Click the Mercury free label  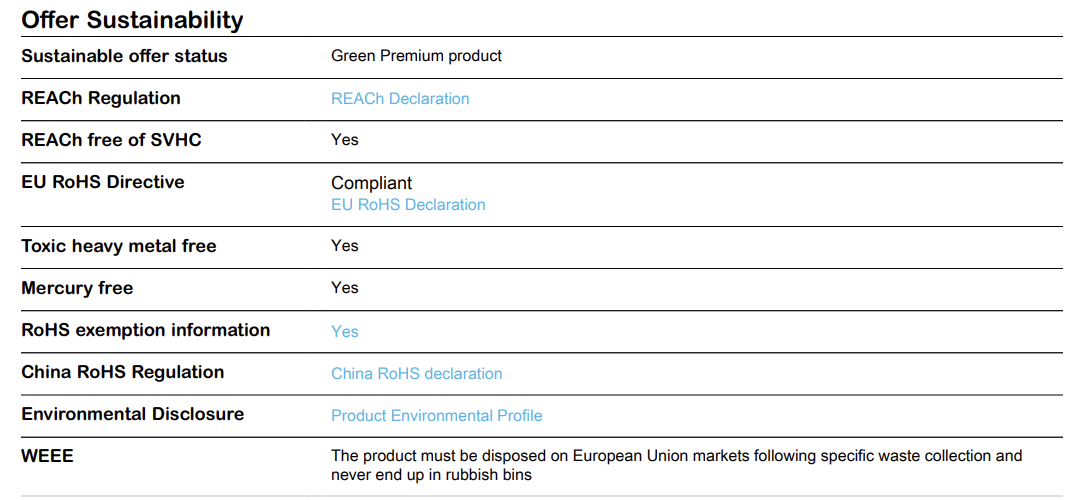click(77, 287)
